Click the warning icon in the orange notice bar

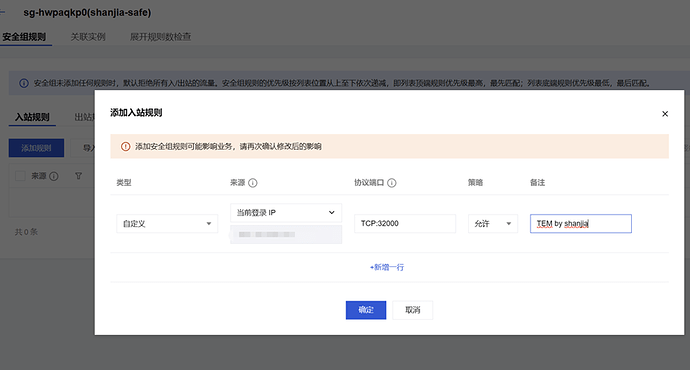tap(125, 147)
